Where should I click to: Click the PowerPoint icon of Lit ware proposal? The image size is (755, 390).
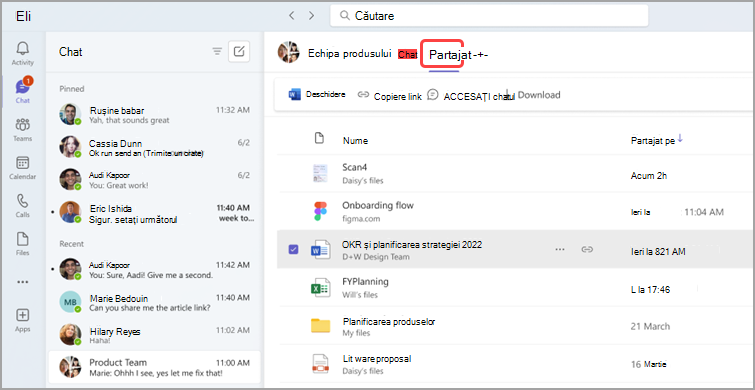pyautogui.click(x=320, y=364)
